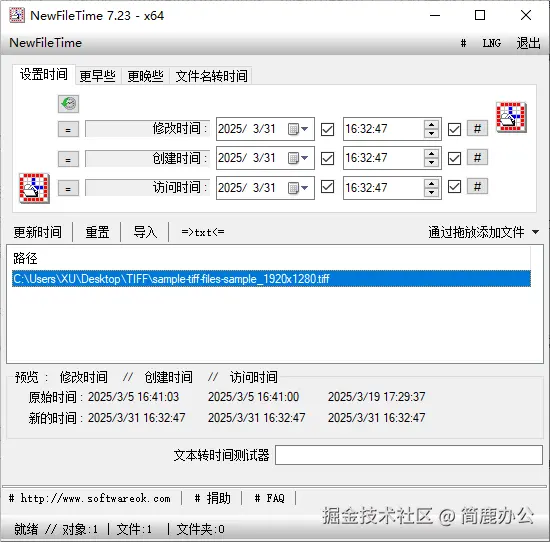The width and height of the screenshot is (550, 542).
Task: Switch to the 更晚些 tab
Action: pos(146,76)
